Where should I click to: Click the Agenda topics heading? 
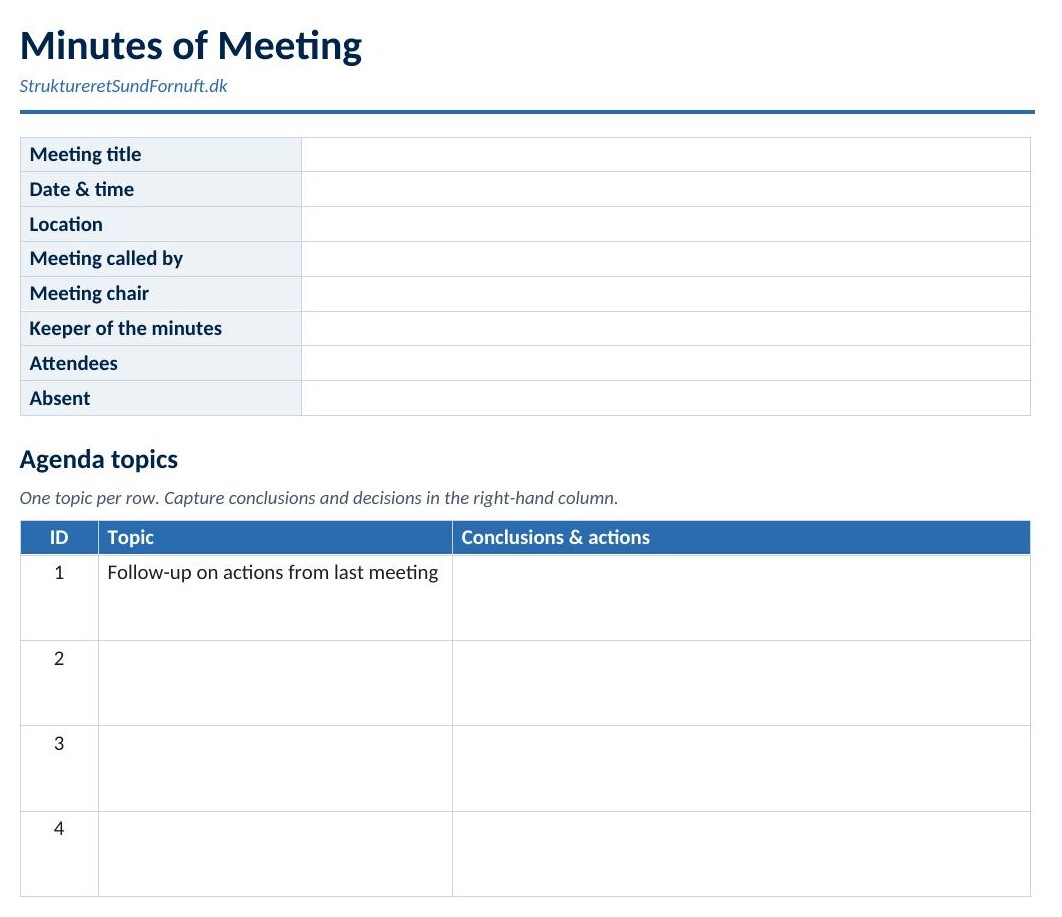(99, 460)
